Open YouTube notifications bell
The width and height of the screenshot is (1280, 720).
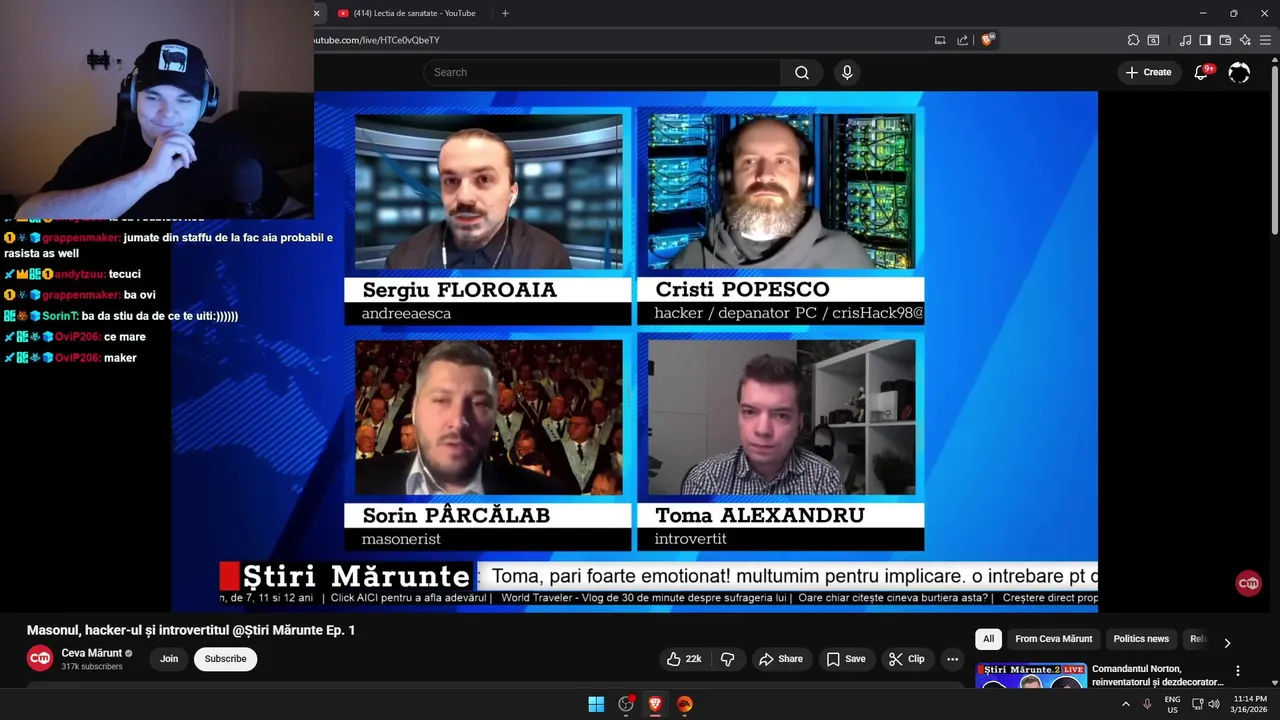click(1201, 72)
